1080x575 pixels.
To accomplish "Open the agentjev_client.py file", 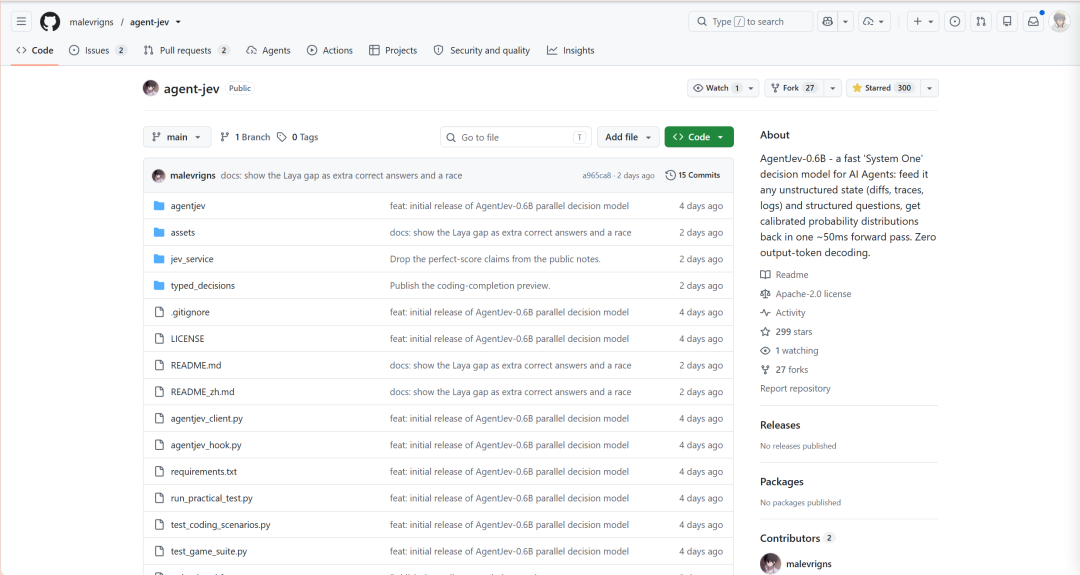I will [207, 419].
